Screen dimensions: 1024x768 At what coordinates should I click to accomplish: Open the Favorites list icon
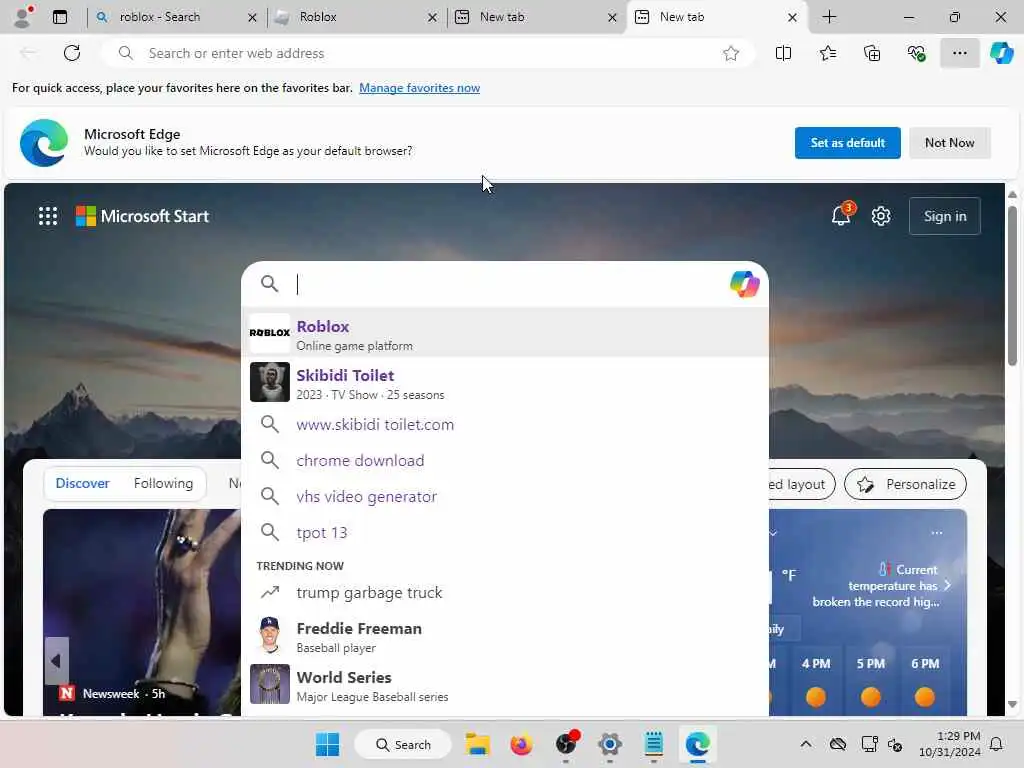click(827, 53)
